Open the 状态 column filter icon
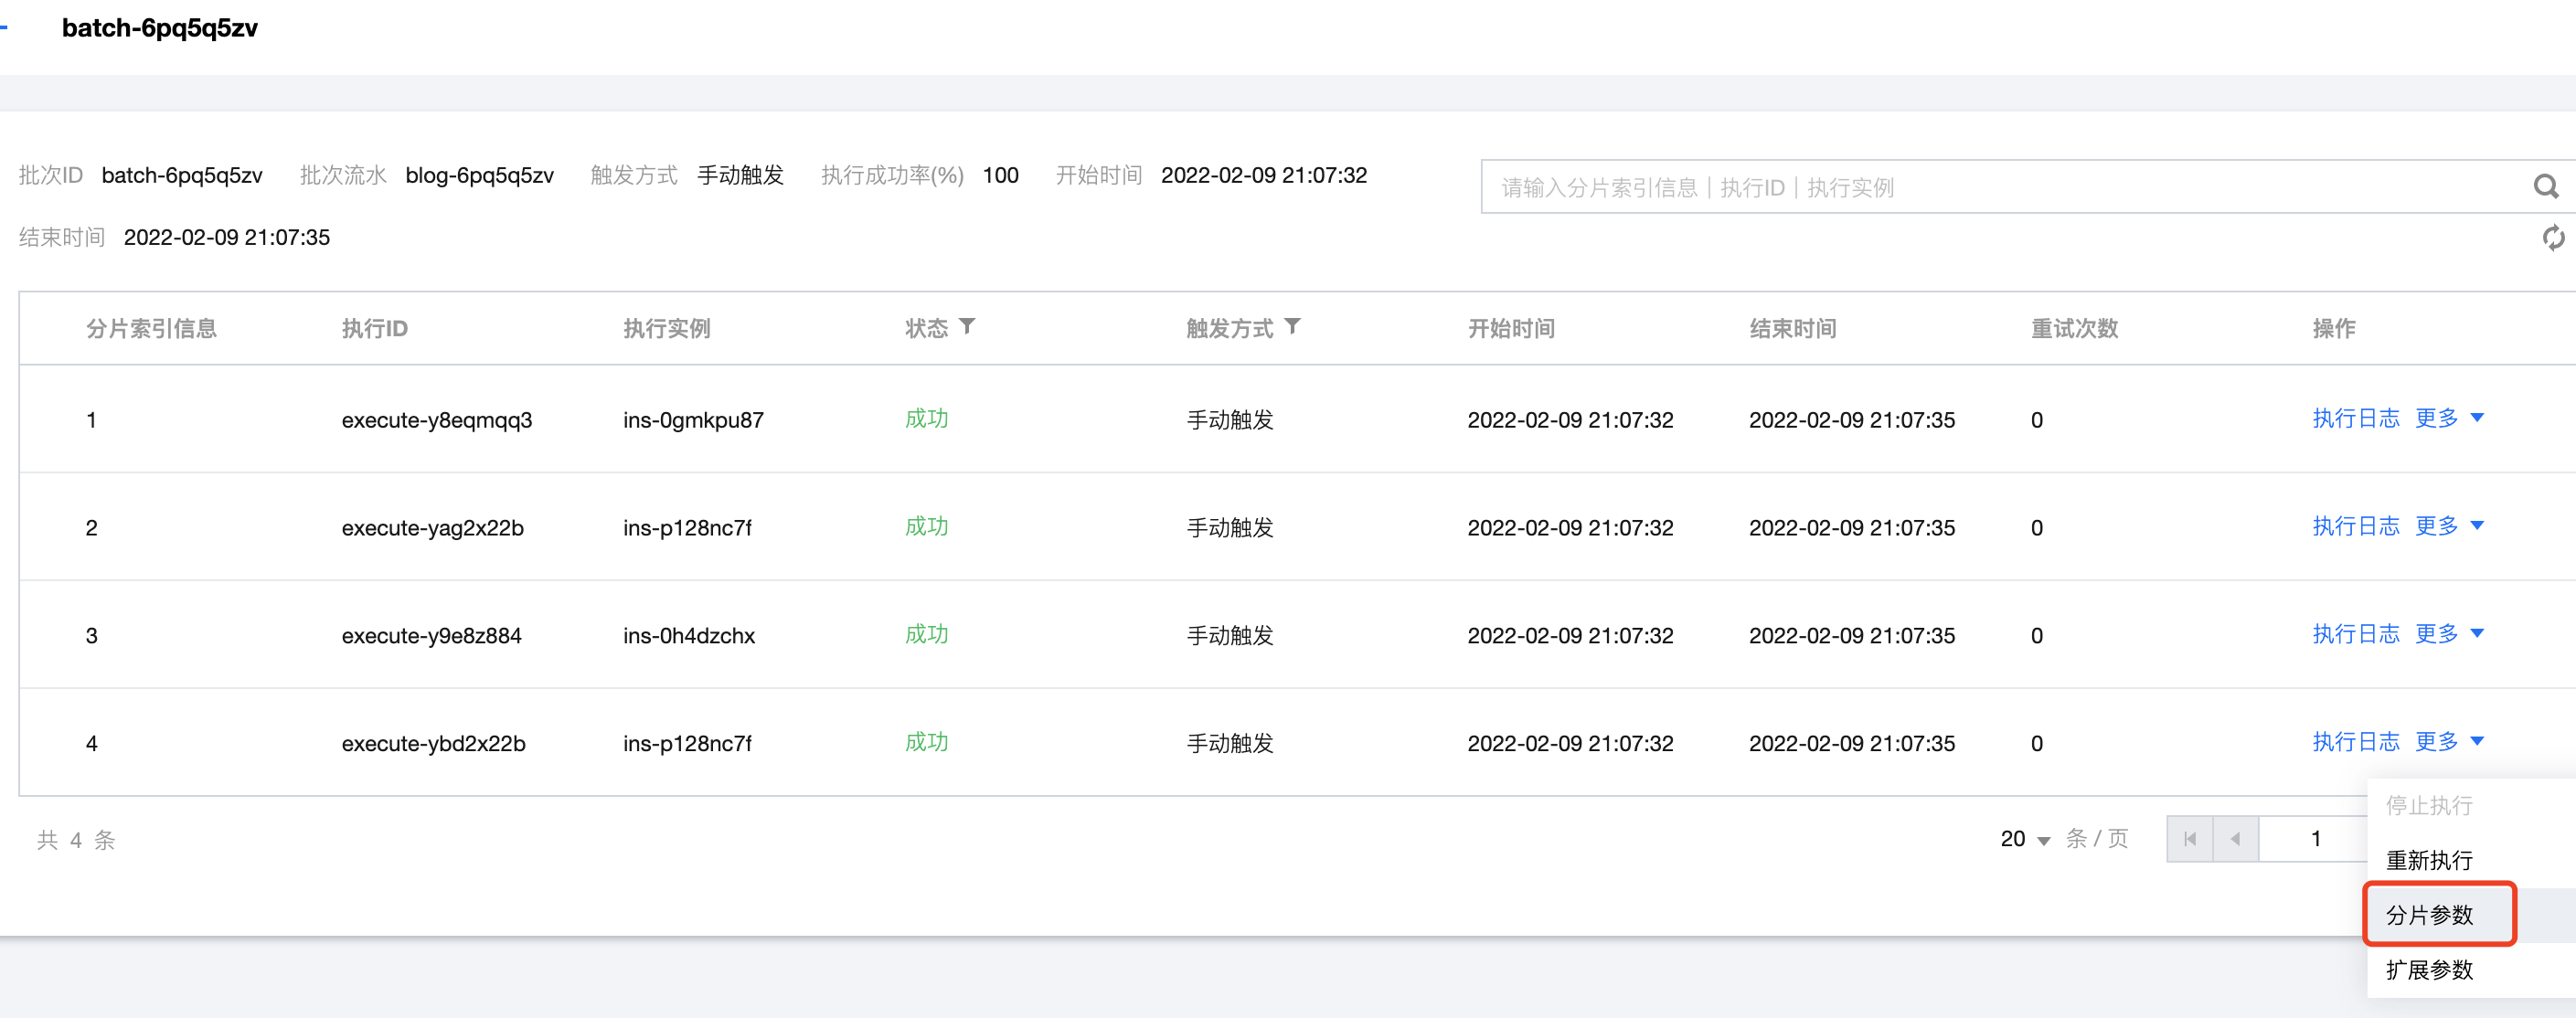The image size is (2576, 1018). [x=967, y=327]
